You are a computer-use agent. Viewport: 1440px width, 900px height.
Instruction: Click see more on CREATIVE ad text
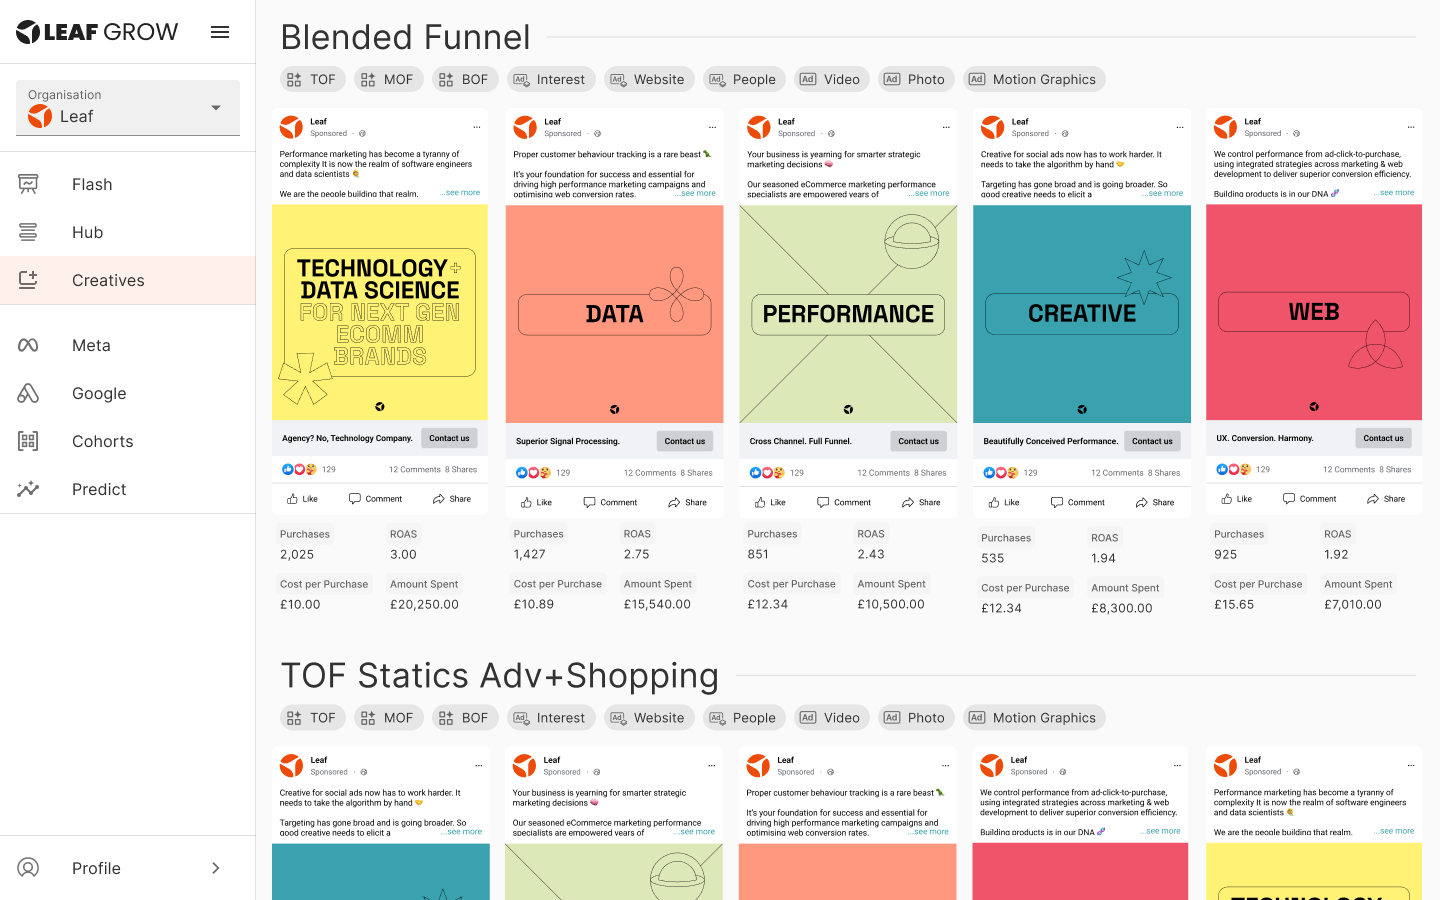tap(1164, 193)
